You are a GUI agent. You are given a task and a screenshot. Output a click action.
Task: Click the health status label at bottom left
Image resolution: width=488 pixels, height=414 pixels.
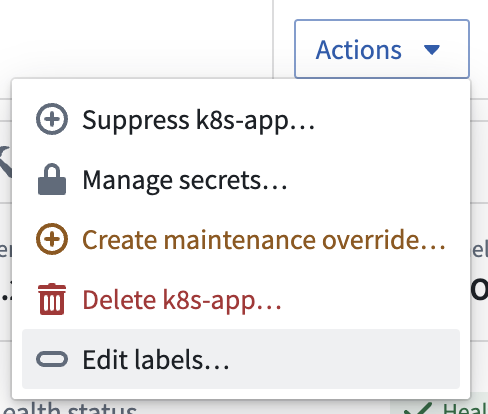69,408
